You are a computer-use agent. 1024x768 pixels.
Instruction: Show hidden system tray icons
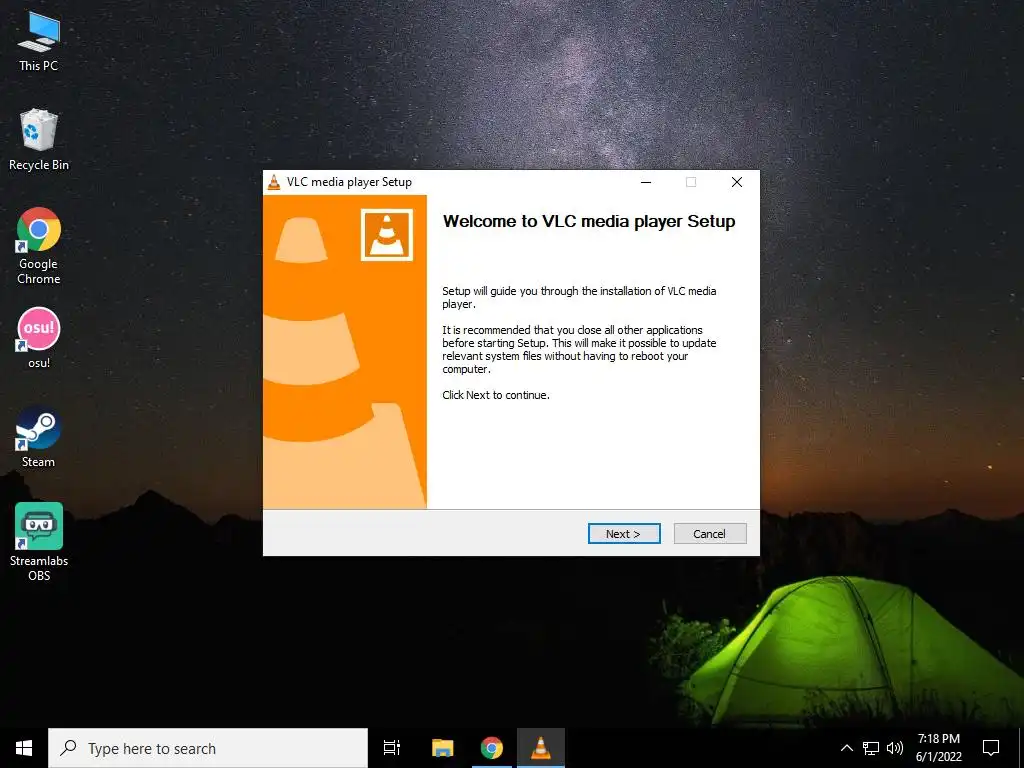tap(846, 748)
